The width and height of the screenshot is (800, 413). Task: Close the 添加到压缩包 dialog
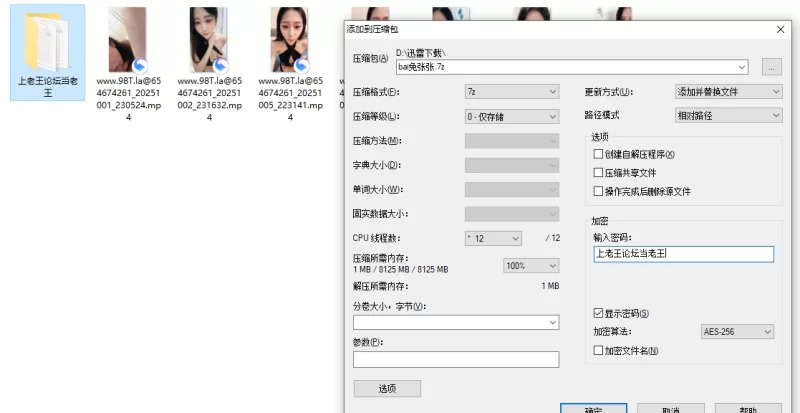(779, 30)
